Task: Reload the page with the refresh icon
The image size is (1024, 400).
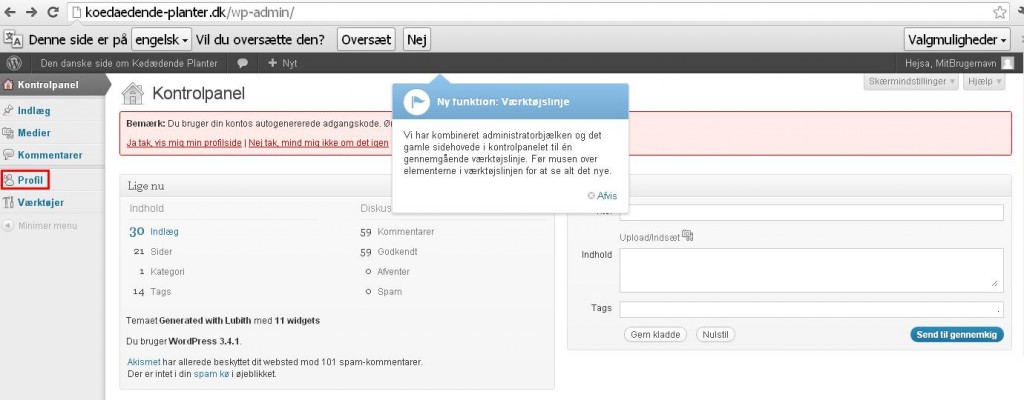Action: 55,13
